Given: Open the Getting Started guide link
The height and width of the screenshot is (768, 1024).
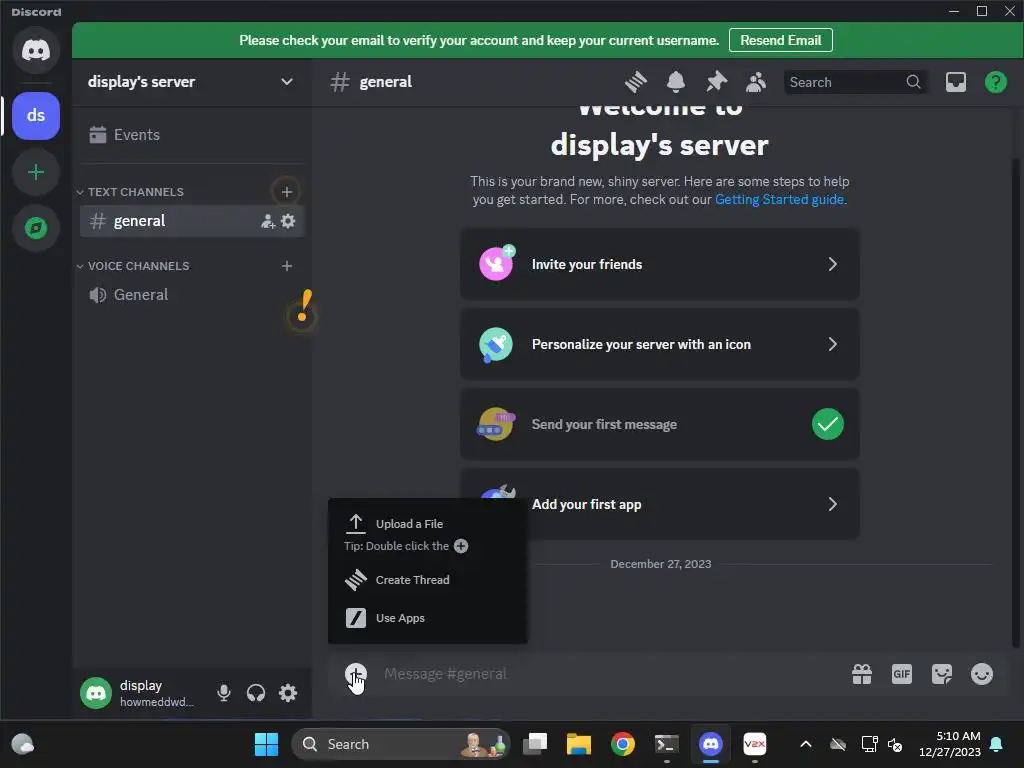Looking at the screenshot, I should point(779,200).
